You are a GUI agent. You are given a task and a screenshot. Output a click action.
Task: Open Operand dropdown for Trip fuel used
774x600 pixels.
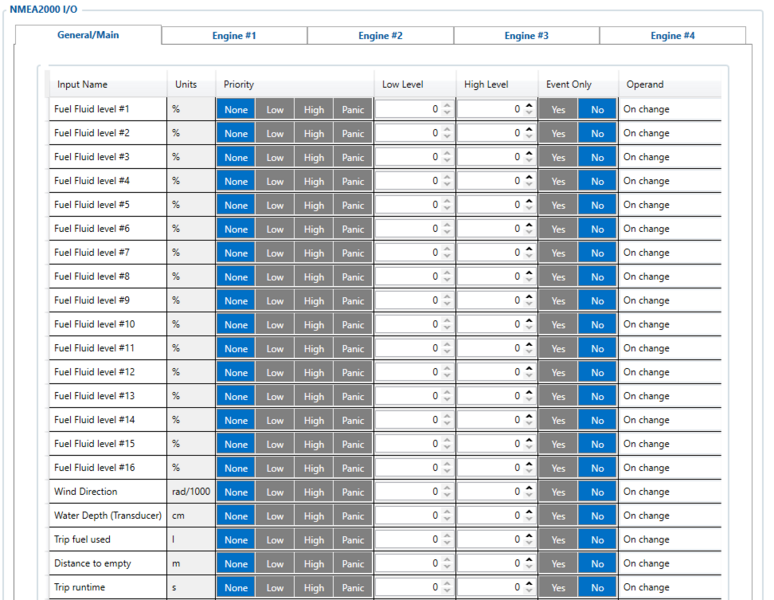point(668,540)
